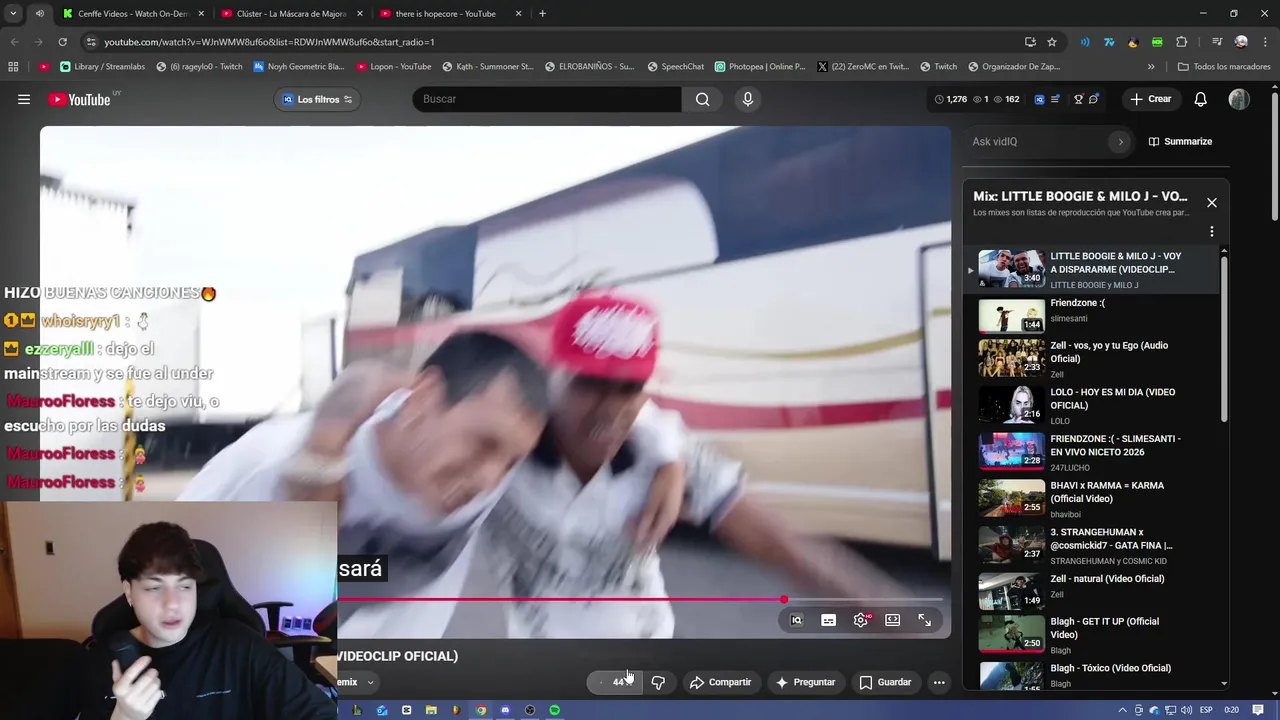1280x720 pixels.
Task: Install app icon in address bar
Action: tap(1030, 42)
